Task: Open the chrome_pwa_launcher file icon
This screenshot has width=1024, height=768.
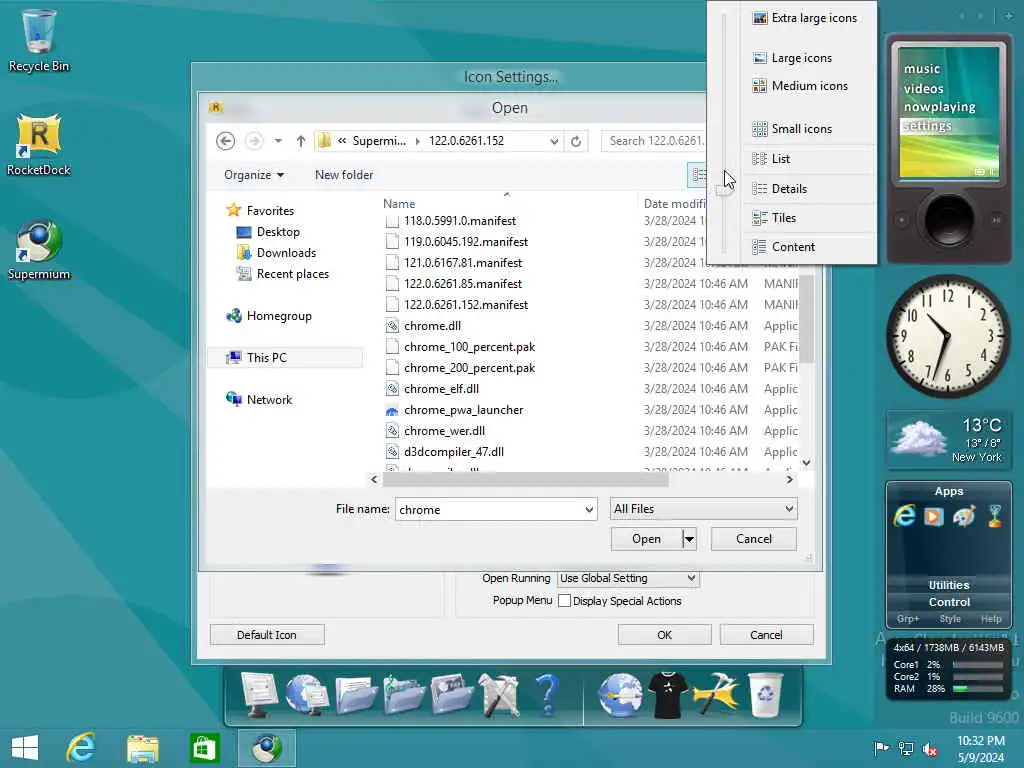Action: (392, 410)
